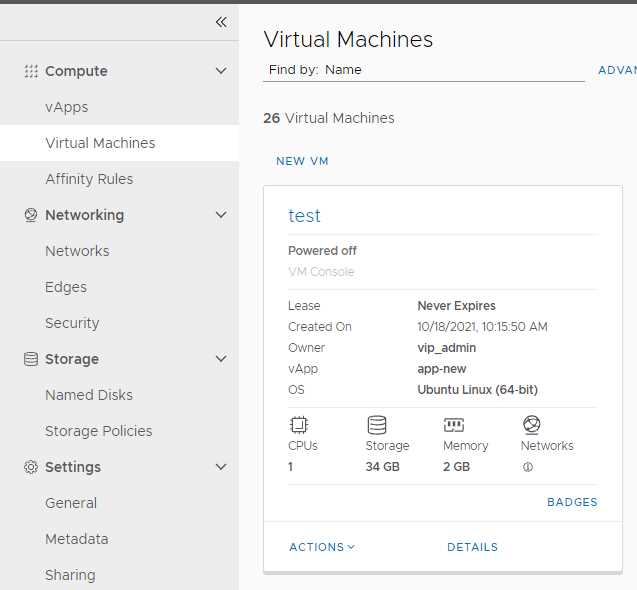This screenshot has width=637, height=590.
Task: Click the Settings gear icon in sidebar
Action: coord(31,467)
